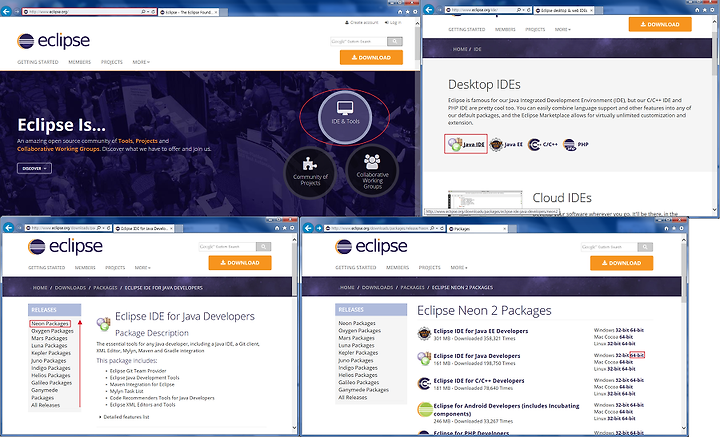Select the Packages browser tab in Neon 2 window
The image size is (720, 437).
pos(478,228)
